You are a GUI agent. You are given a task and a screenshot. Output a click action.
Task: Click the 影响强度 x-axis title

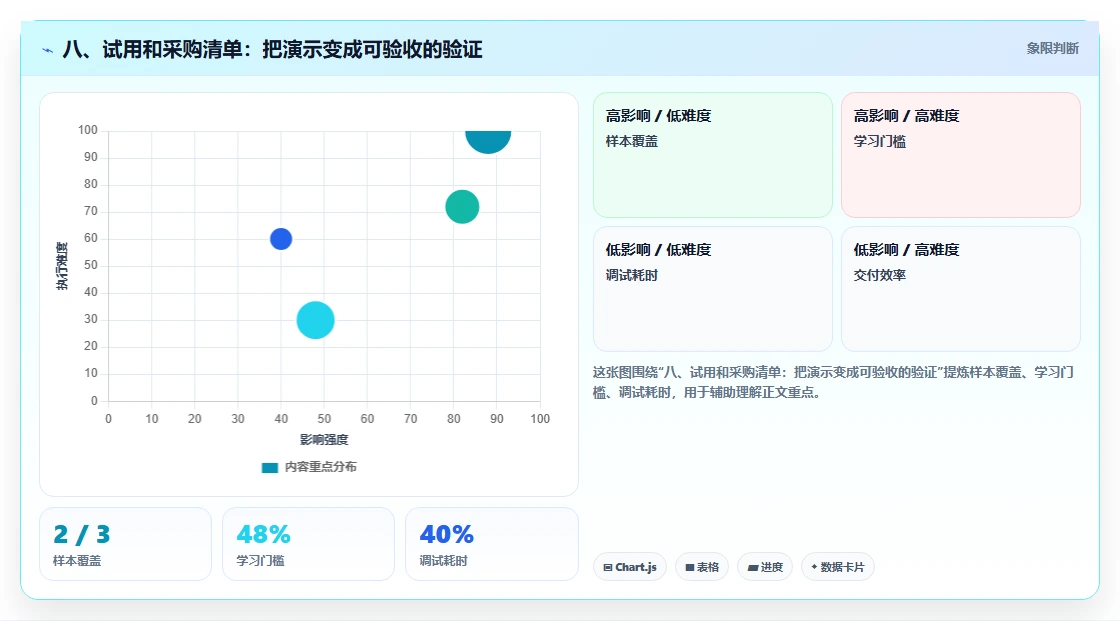(324, 439)
